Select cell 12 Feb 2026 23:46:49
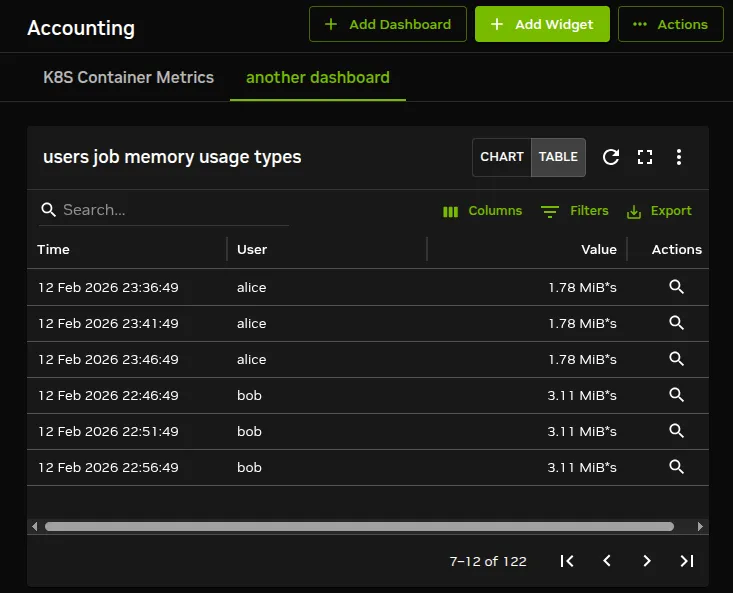Viewport: 733px width, 593px height. tap(108, 359)
